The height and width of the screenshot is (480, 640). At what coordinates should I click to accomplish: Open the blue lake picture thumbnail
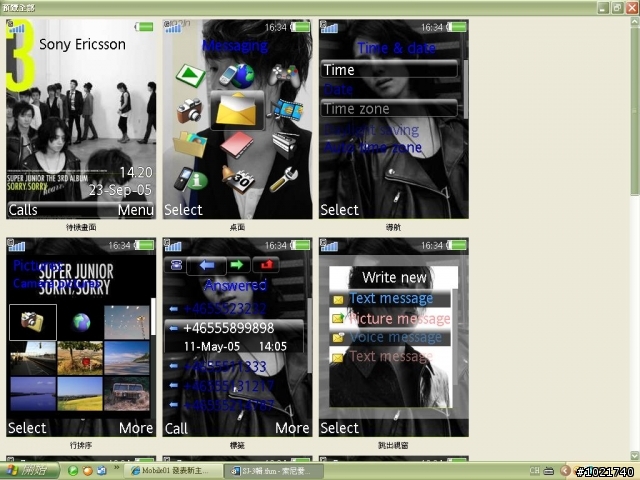click(33, 393)
